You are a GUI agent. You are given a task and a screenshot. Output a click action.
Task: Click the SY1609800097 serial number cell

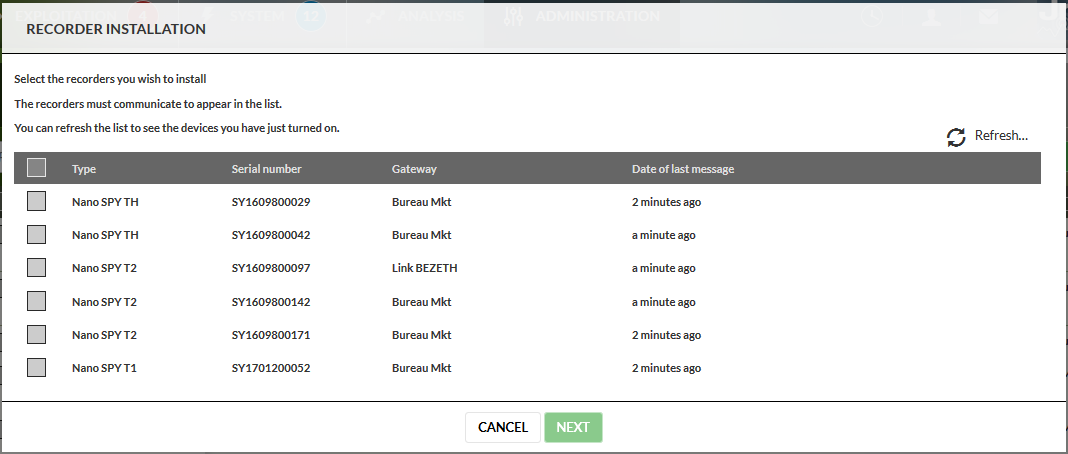270,268
